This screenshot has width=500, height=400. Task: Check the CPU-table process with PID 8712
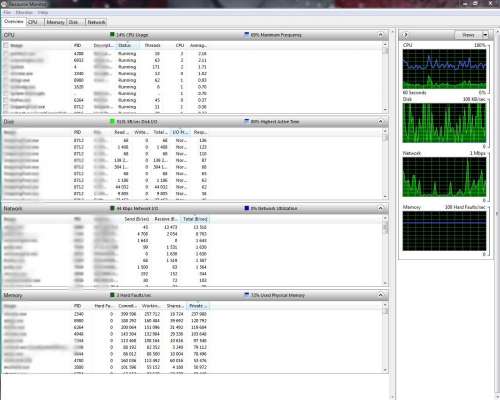pos(6,107)
